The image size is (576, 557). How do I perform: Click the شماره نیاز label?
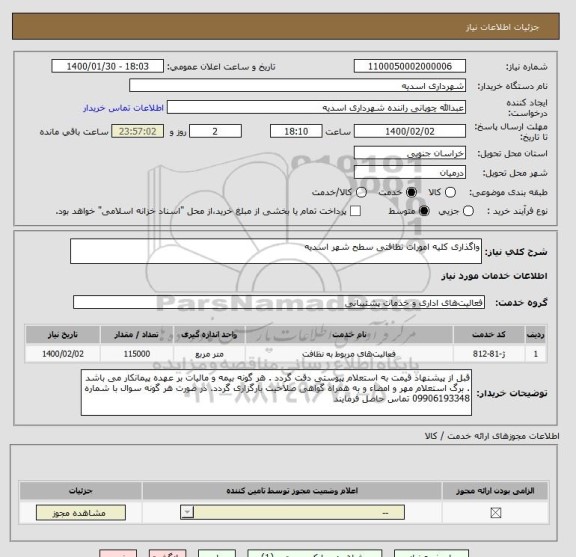point(527,67)
